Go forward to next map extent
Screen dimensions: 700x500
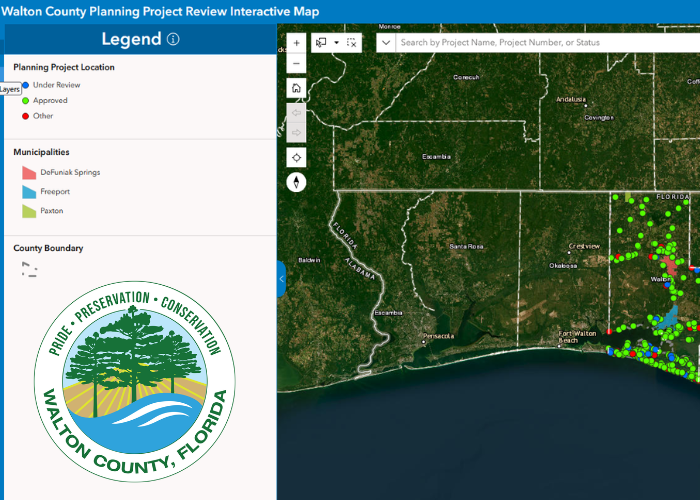point(296,133)
